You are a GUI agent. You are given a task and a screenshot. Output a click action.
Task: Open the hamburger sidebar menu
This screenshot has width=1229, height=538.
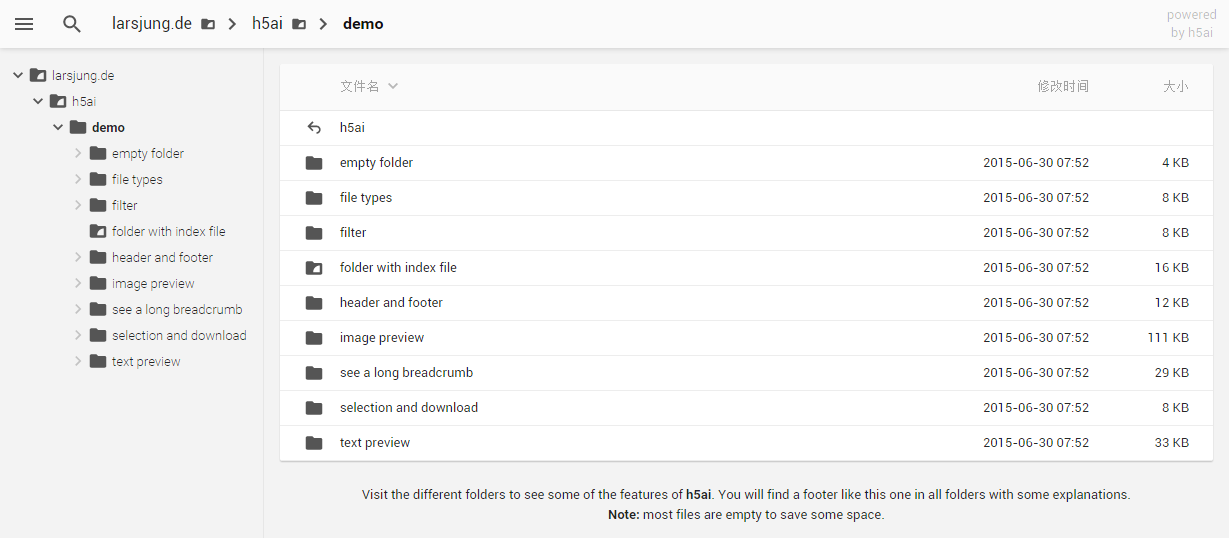pos(24,24)
